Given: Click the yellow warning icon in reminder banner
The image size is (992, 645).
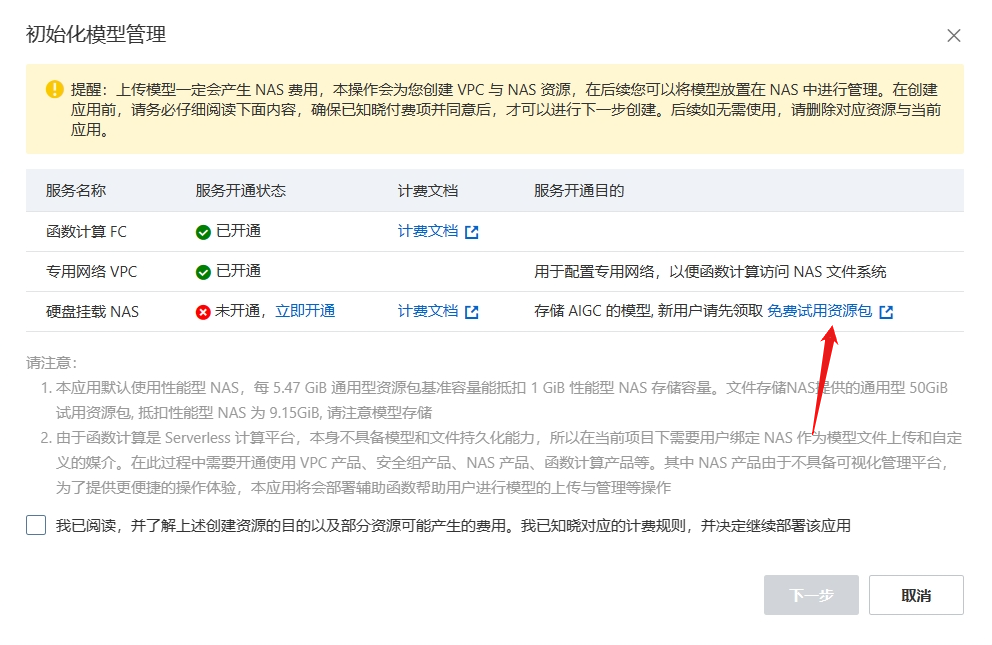Looking at the screenshot, I should point(55,89).
